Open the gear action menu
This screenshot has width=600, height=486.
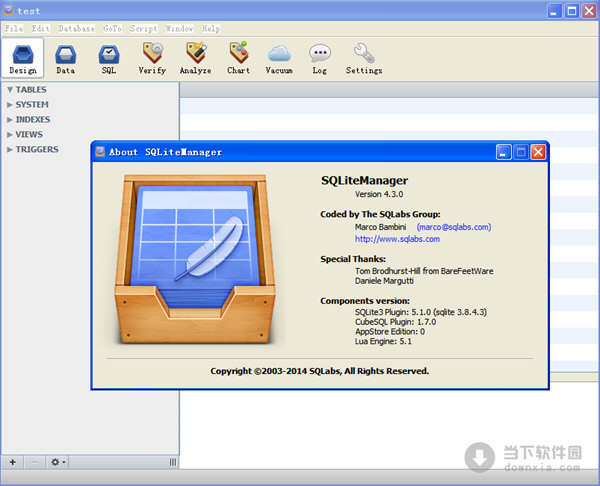[58, 462]
